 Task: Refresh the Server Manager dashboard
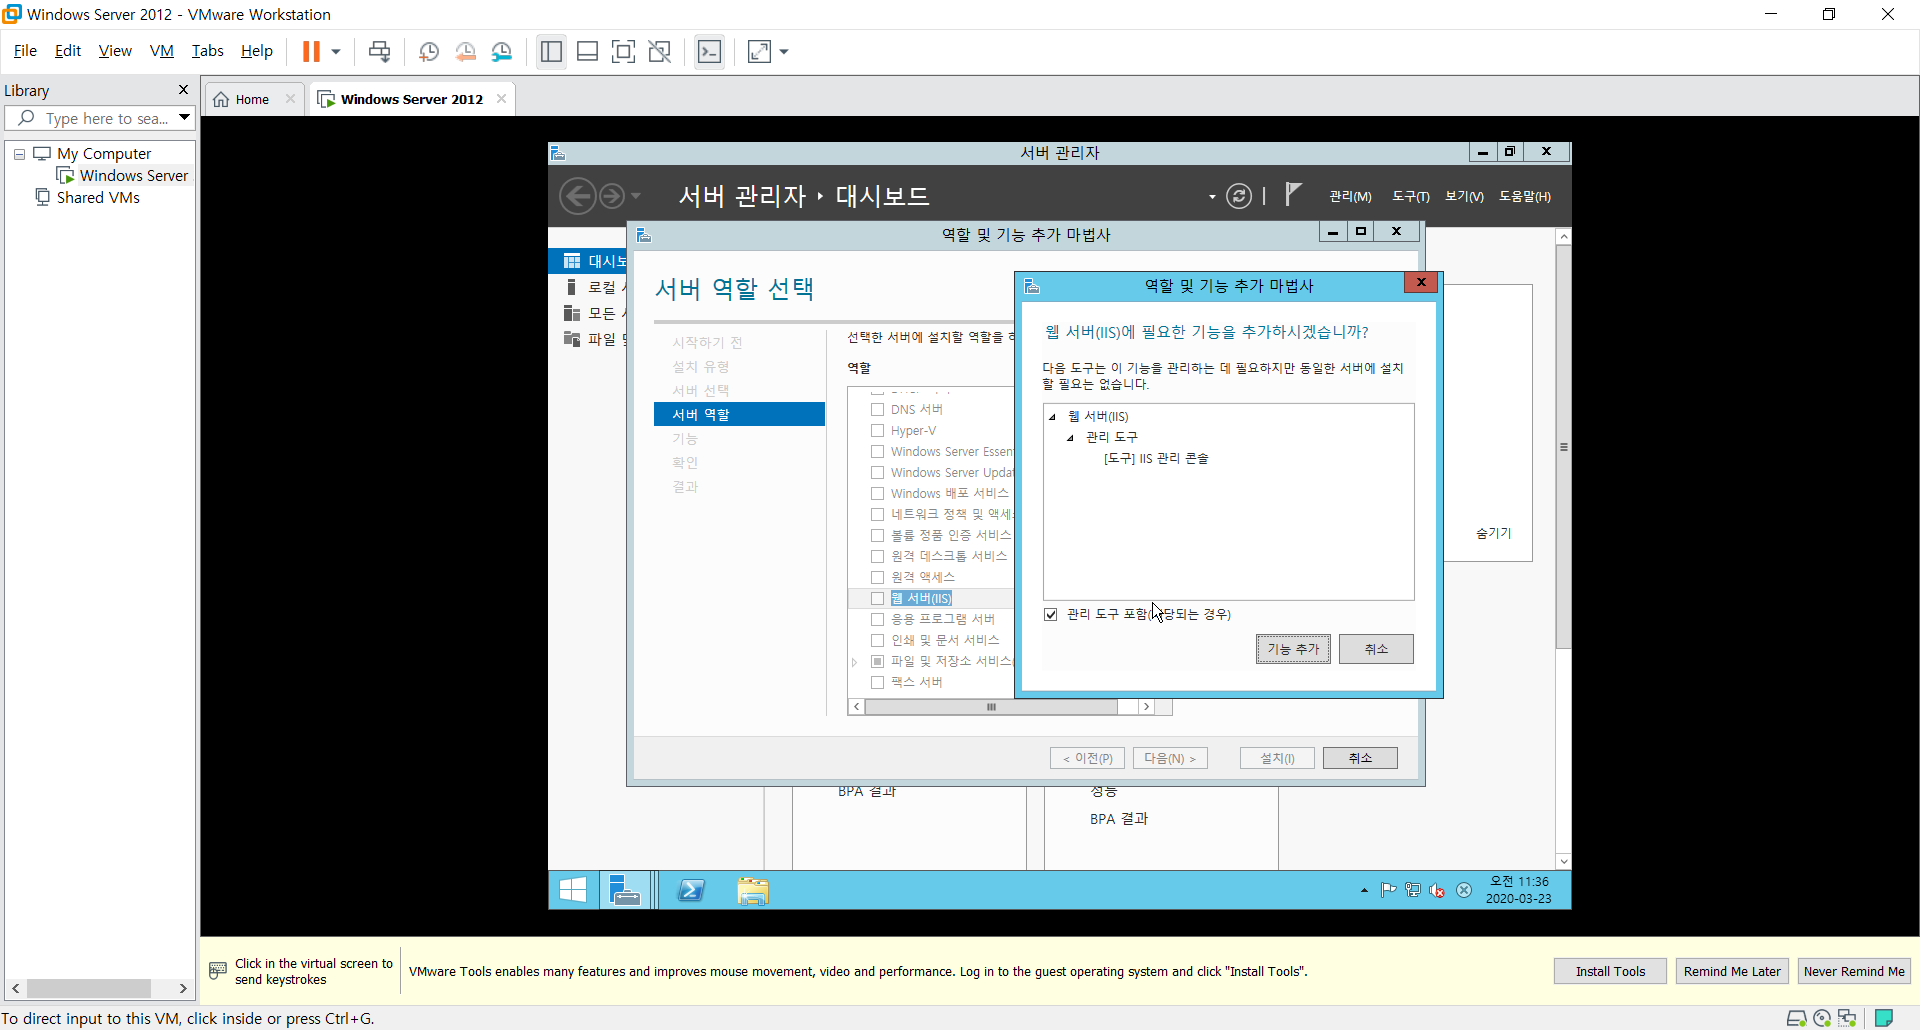coord(1239,196)
